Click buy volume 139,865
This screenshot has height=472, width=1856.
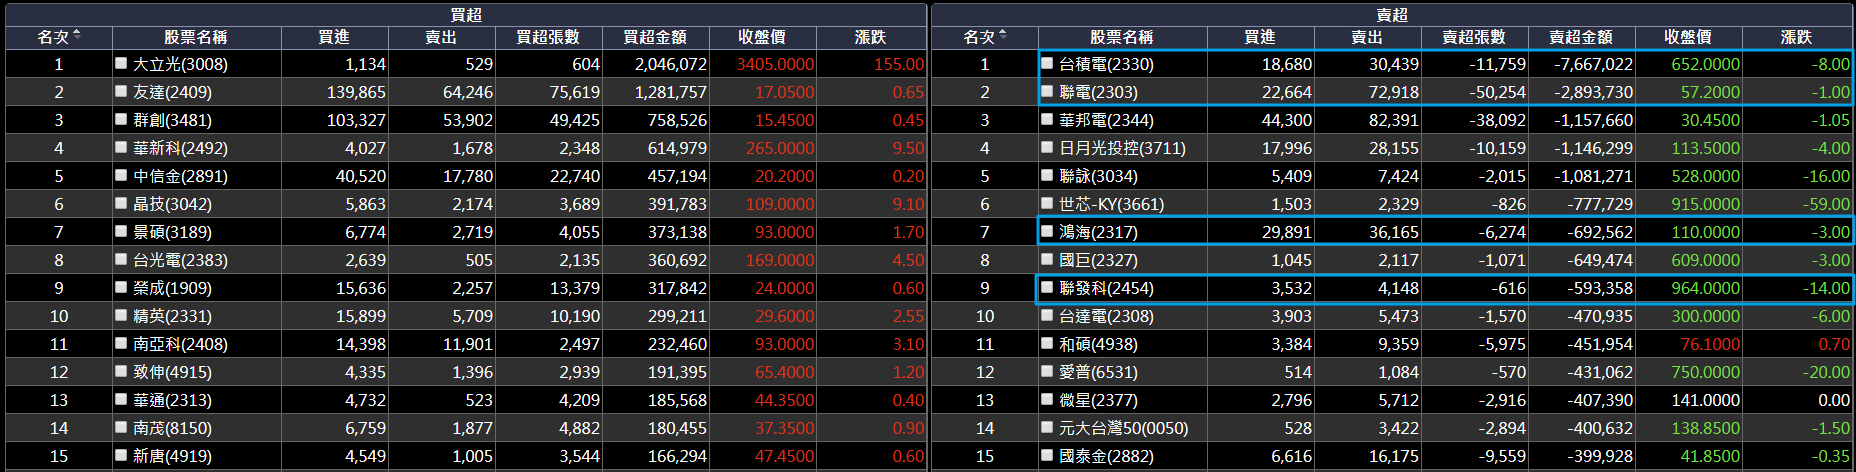[x=356, y=92]
